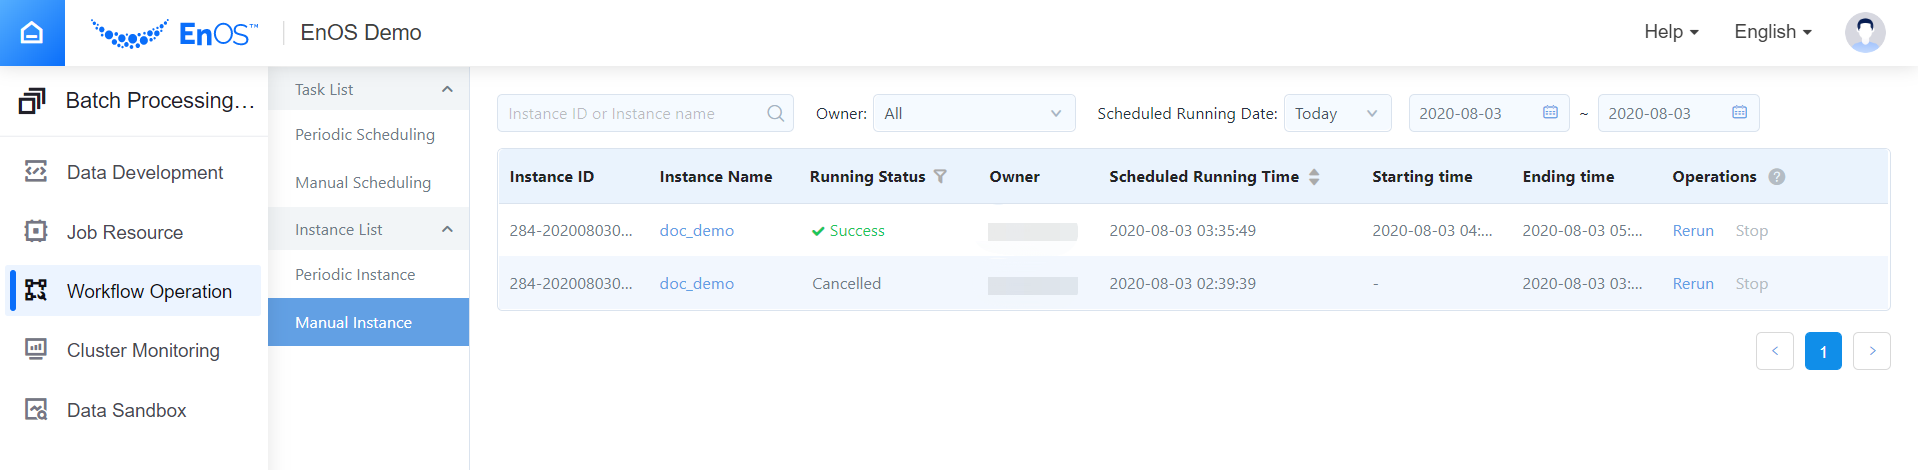The height and width of the screenshot is (470, 1918).
Task: Select Manual Instance list
Action: (x=368, y=322)
